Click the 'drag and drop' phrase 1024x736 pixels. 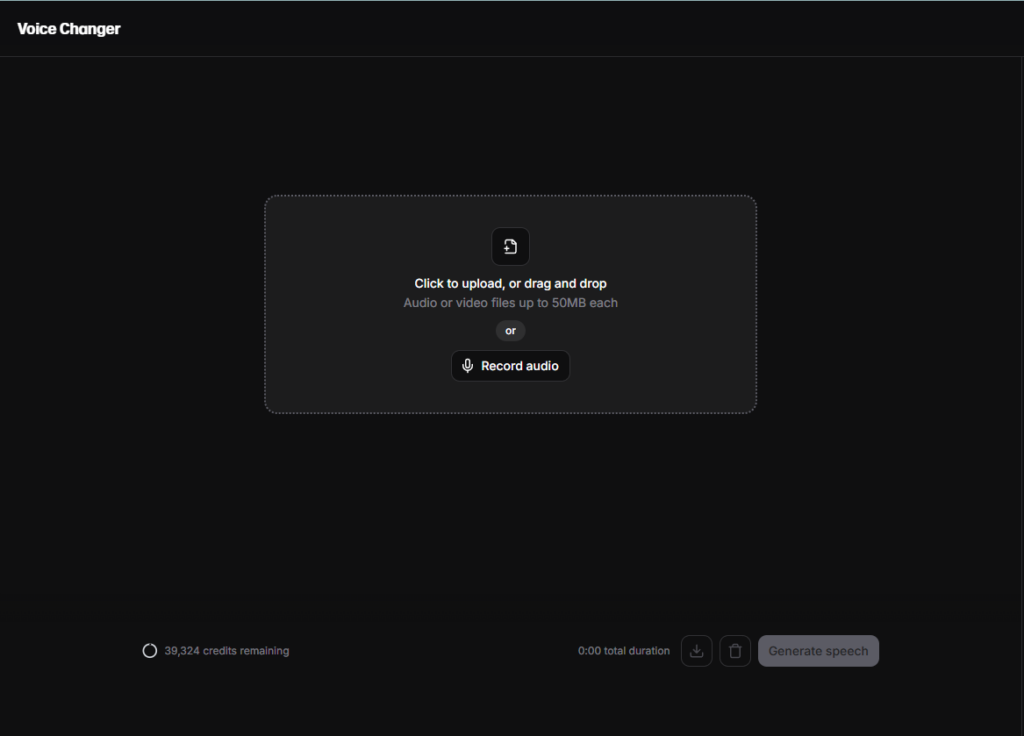(x=565, y=284)
